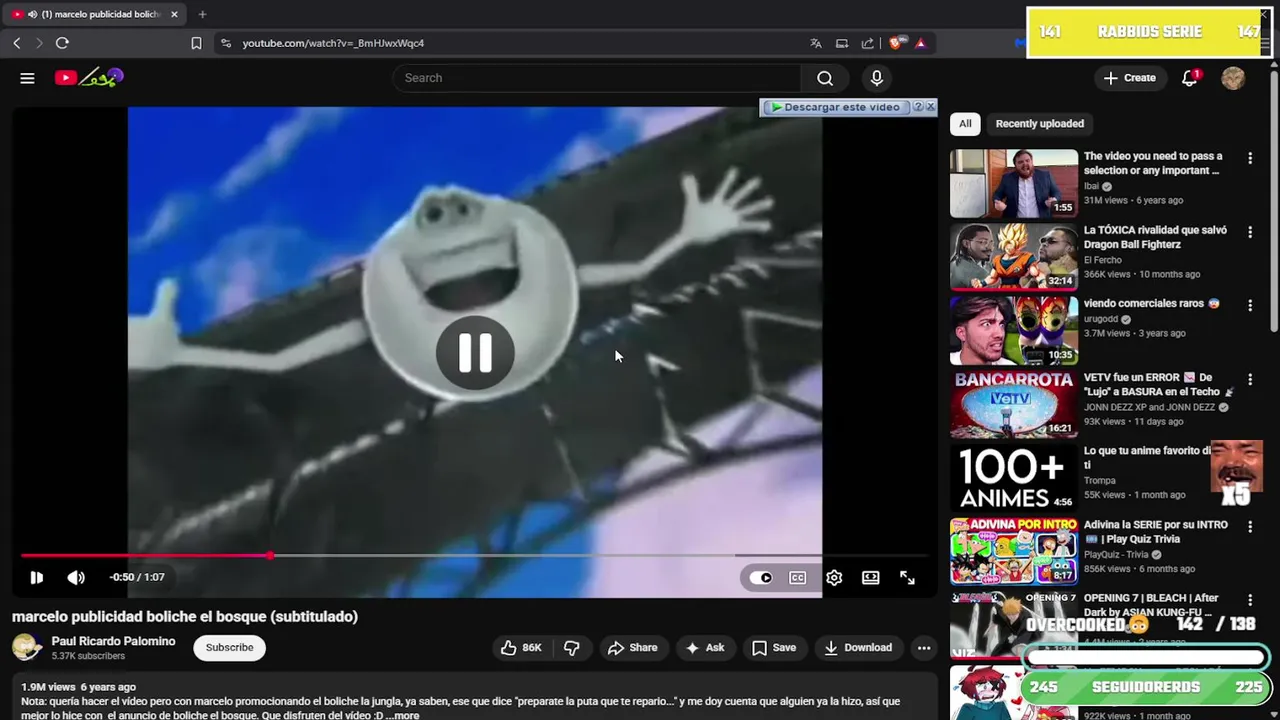1280x720 pixels.
Task: Open more actions below the video
Action: point(924,647)
